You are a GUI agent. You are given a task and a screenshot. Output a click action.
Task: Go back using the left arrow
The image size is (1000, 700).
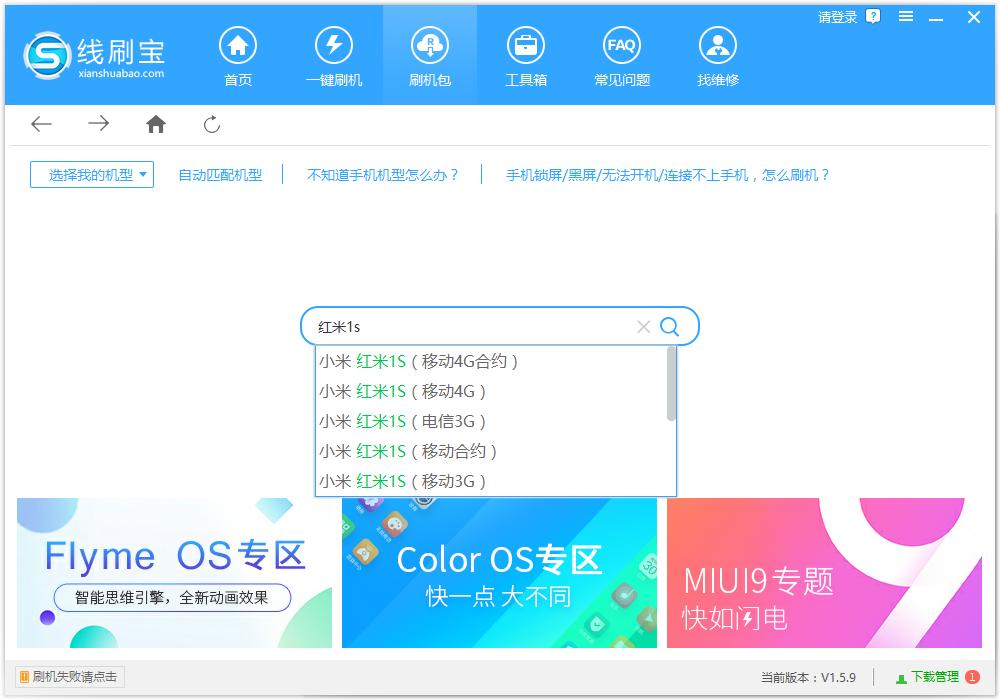(x=40, y=124)
